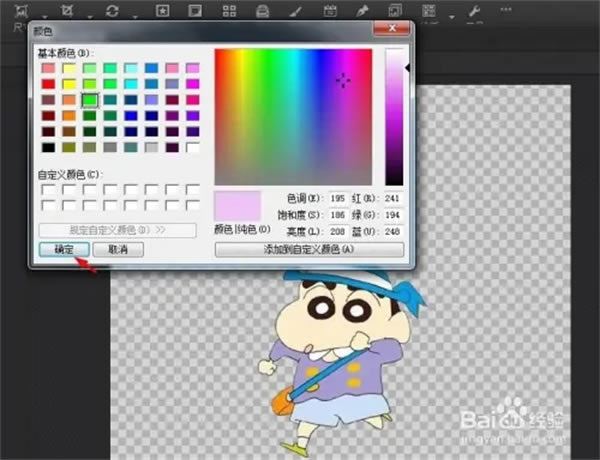Image resolution: width=600 pixels, height=460 pixels.
Task: Select the resize (尺寸) tool icon
Action: tap(21, 11)
